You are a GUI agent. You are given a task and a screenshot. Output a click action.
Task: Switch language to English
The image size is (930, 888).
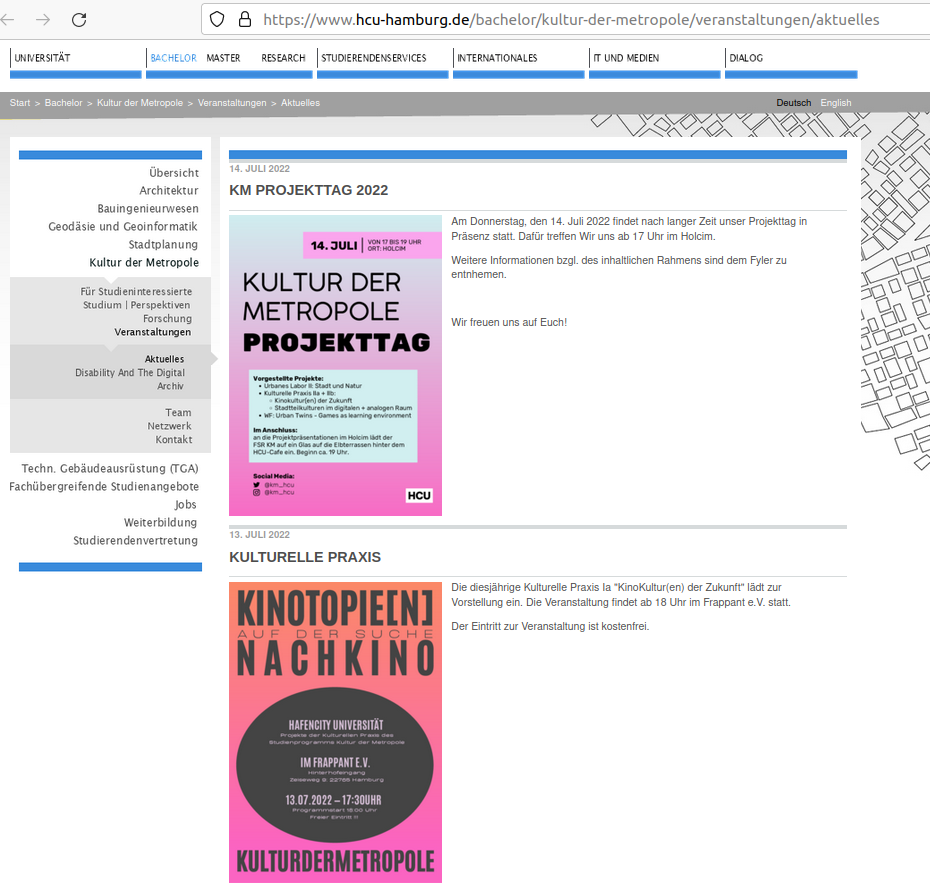click(835, 103)
